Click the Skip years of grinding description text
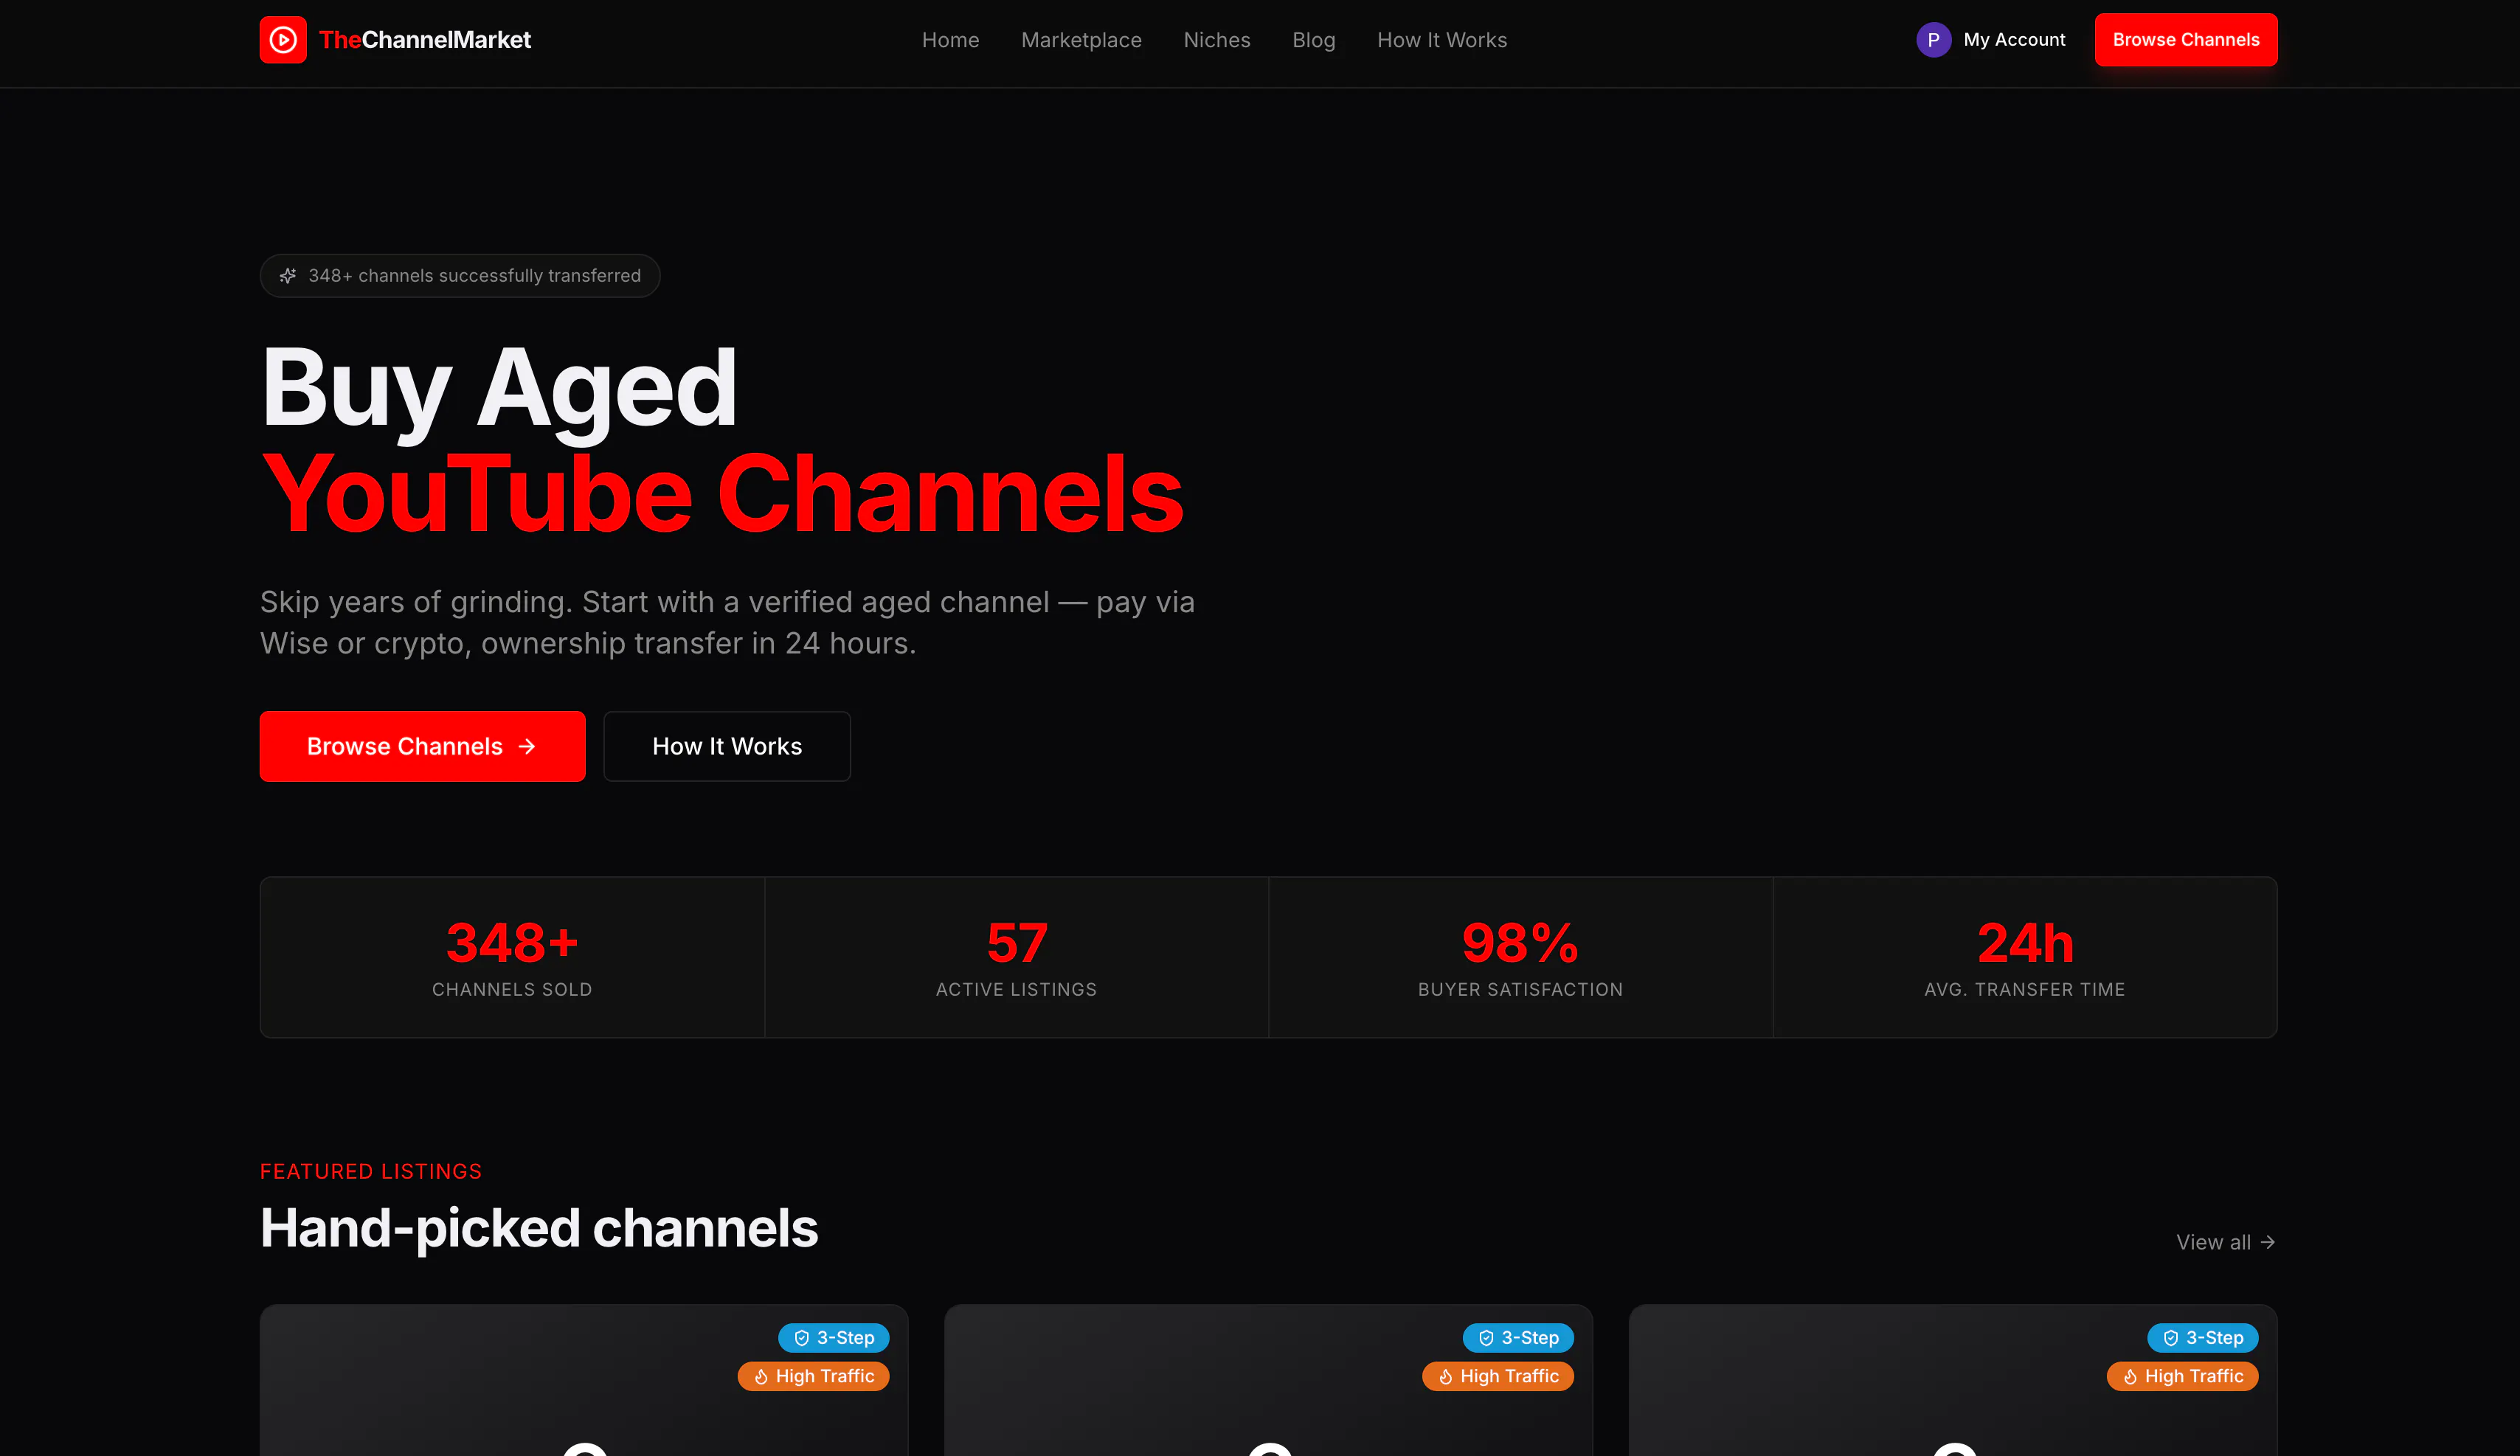 pyautogui.click(x=728, y=622)
